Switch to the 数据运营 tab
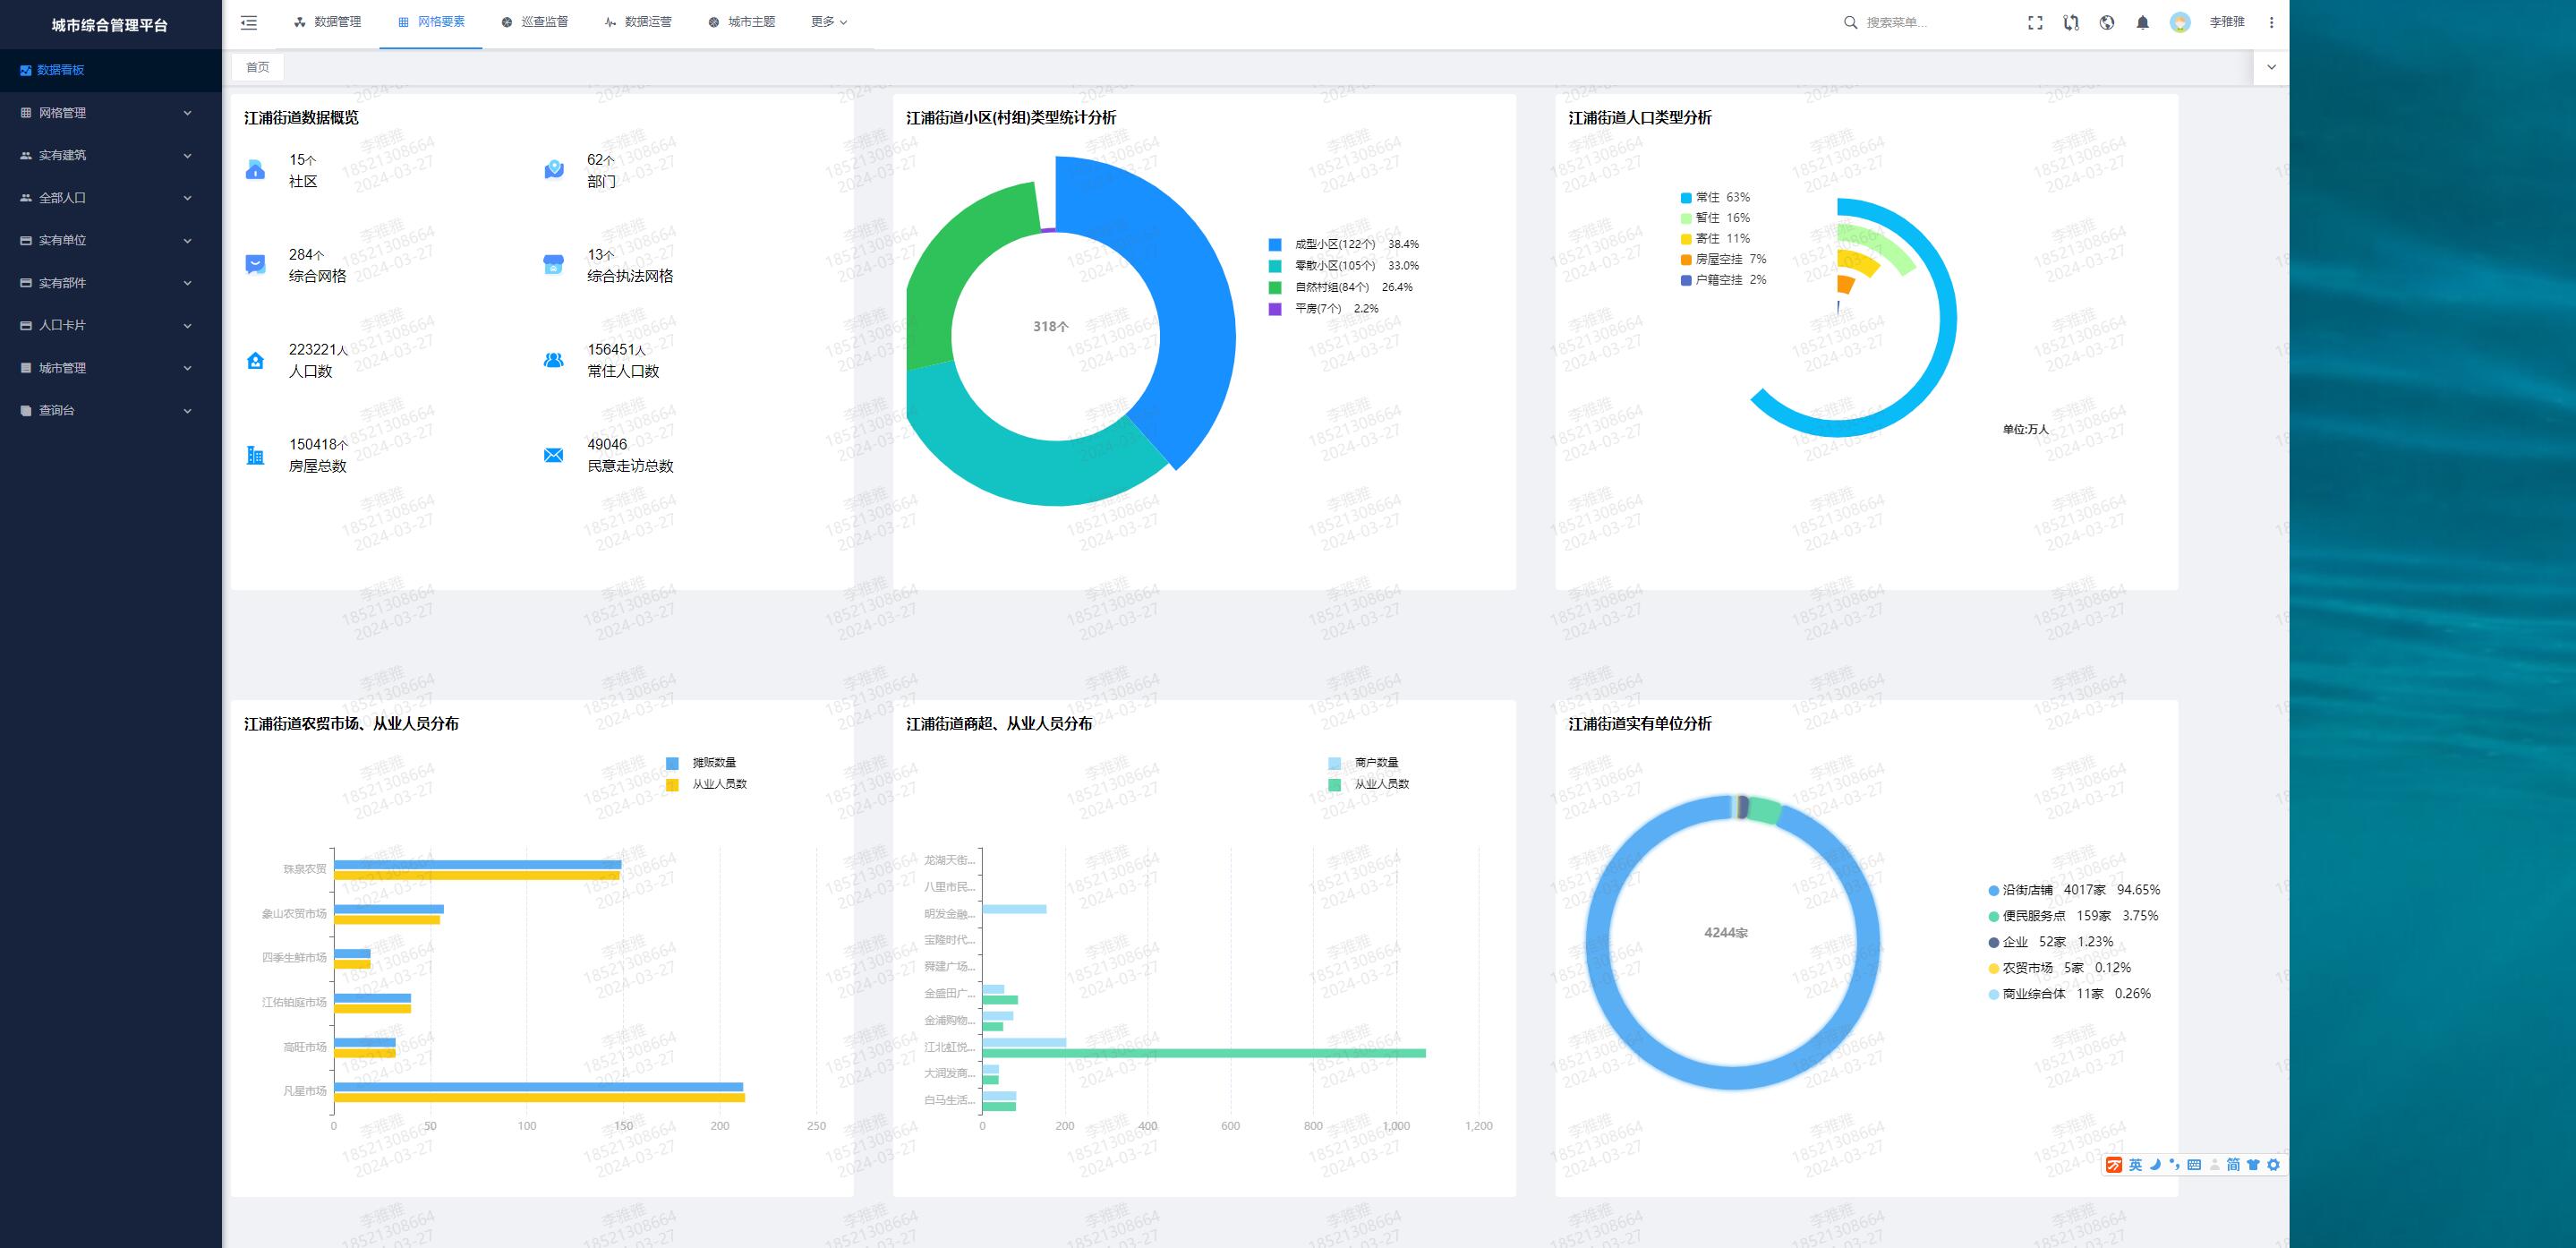Image resolution: width=2576 pixels, height=1248 pixels. tap(638, 22)
